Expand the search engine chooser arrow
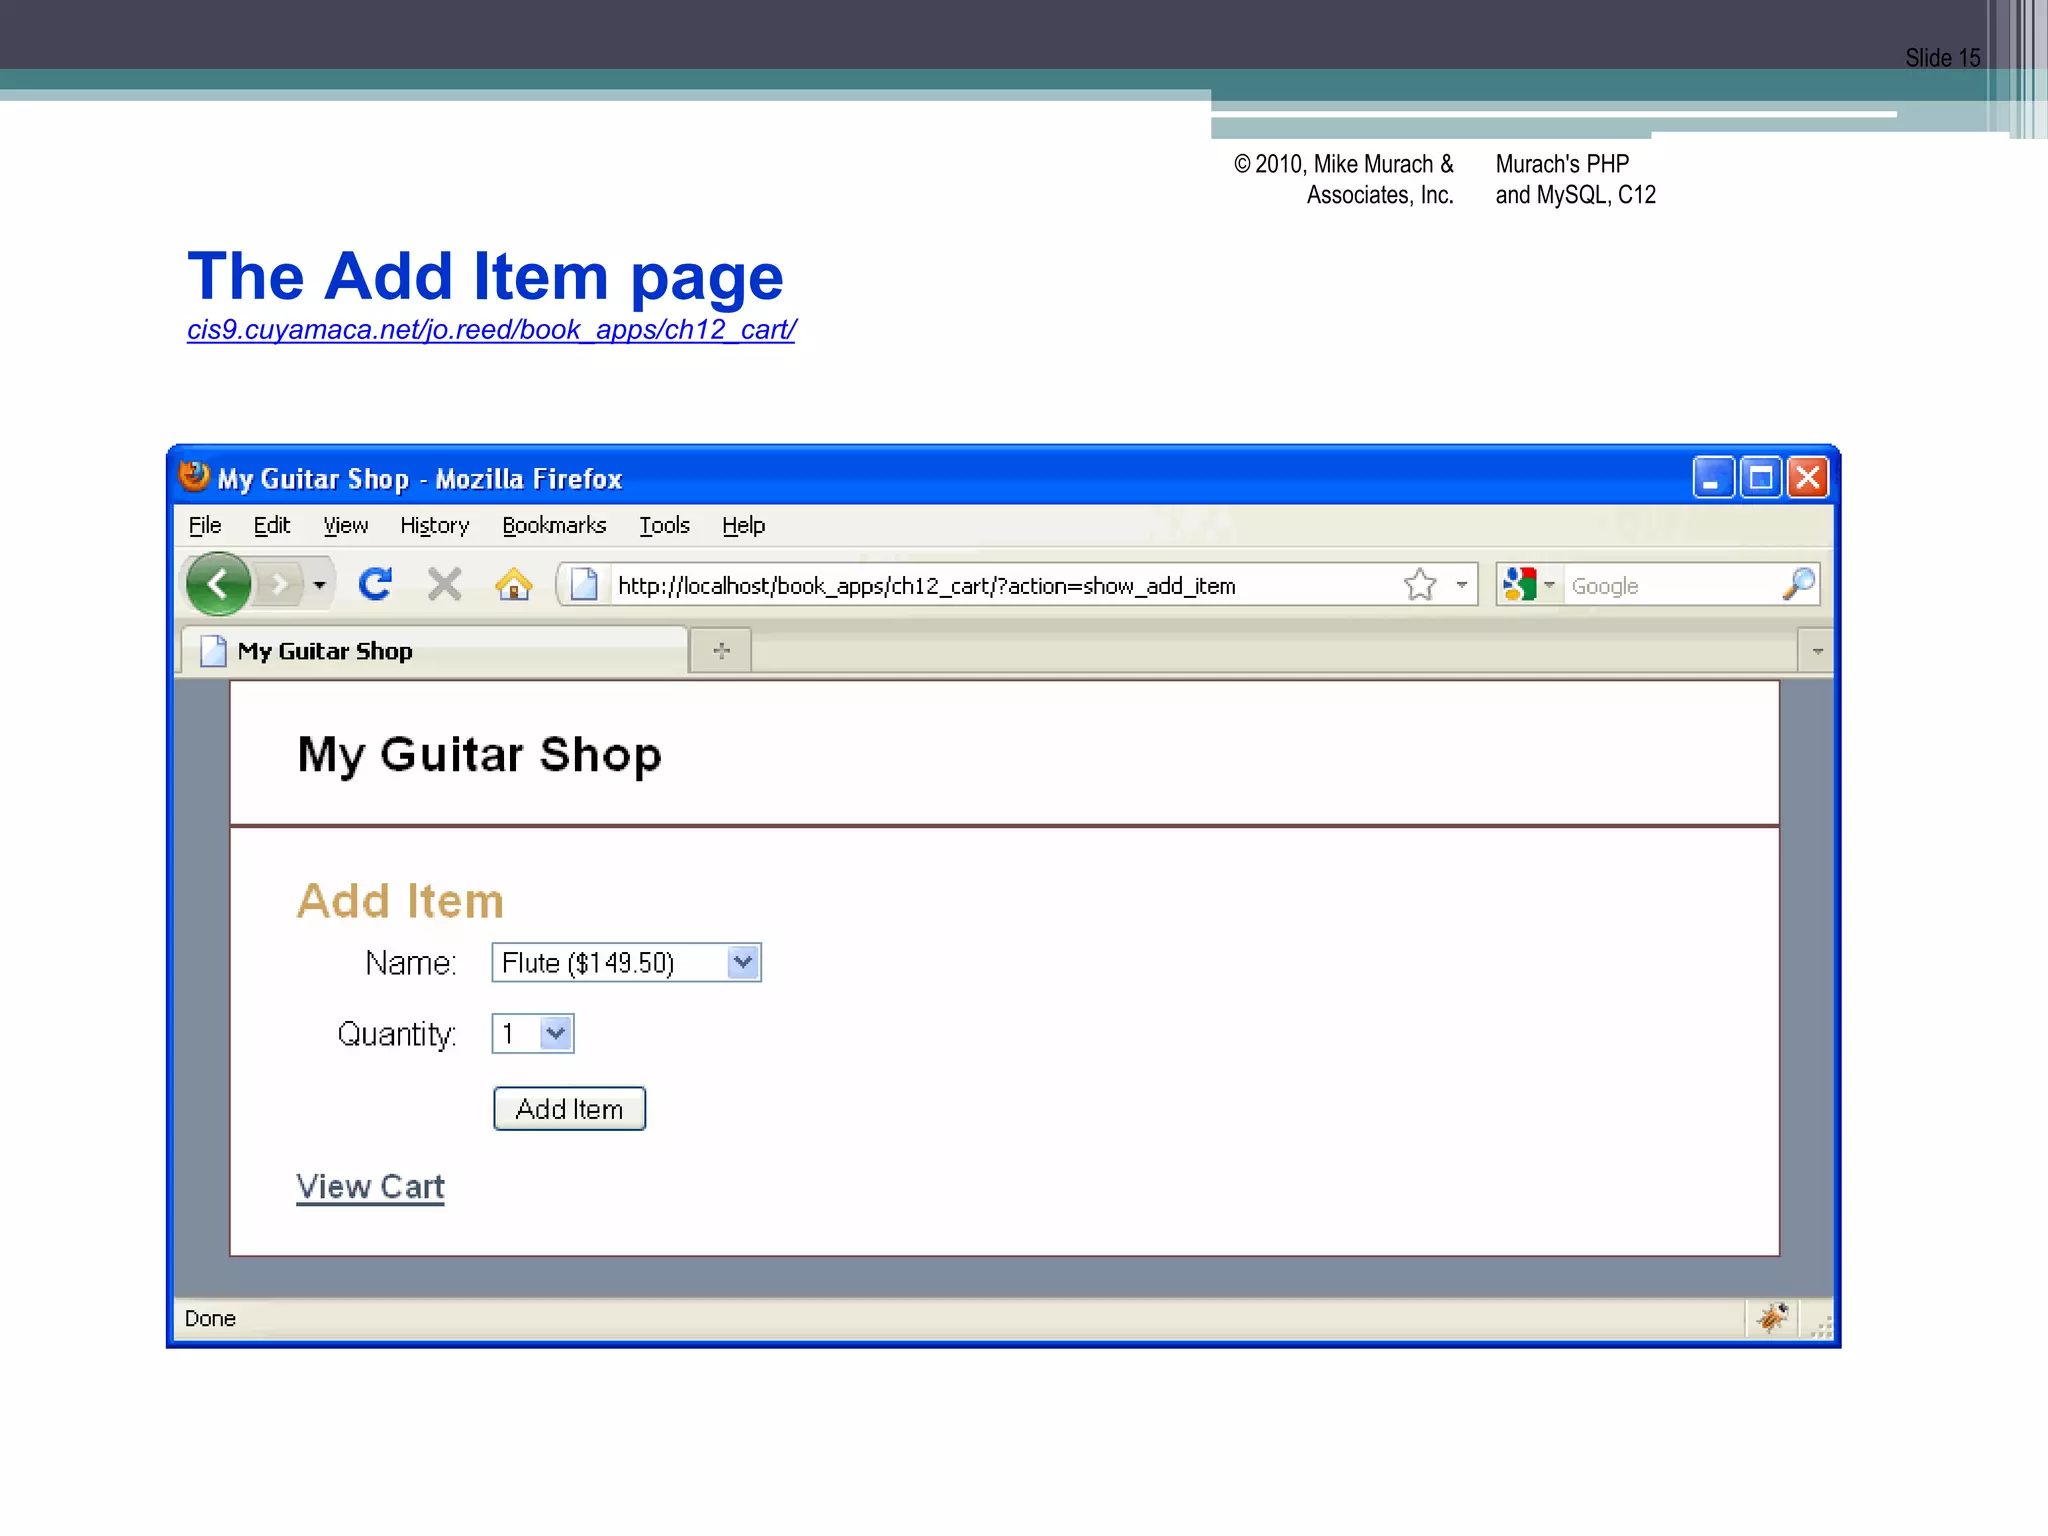The width and height of the screenshot is (2048, 1536). [x=1549, y=584]
